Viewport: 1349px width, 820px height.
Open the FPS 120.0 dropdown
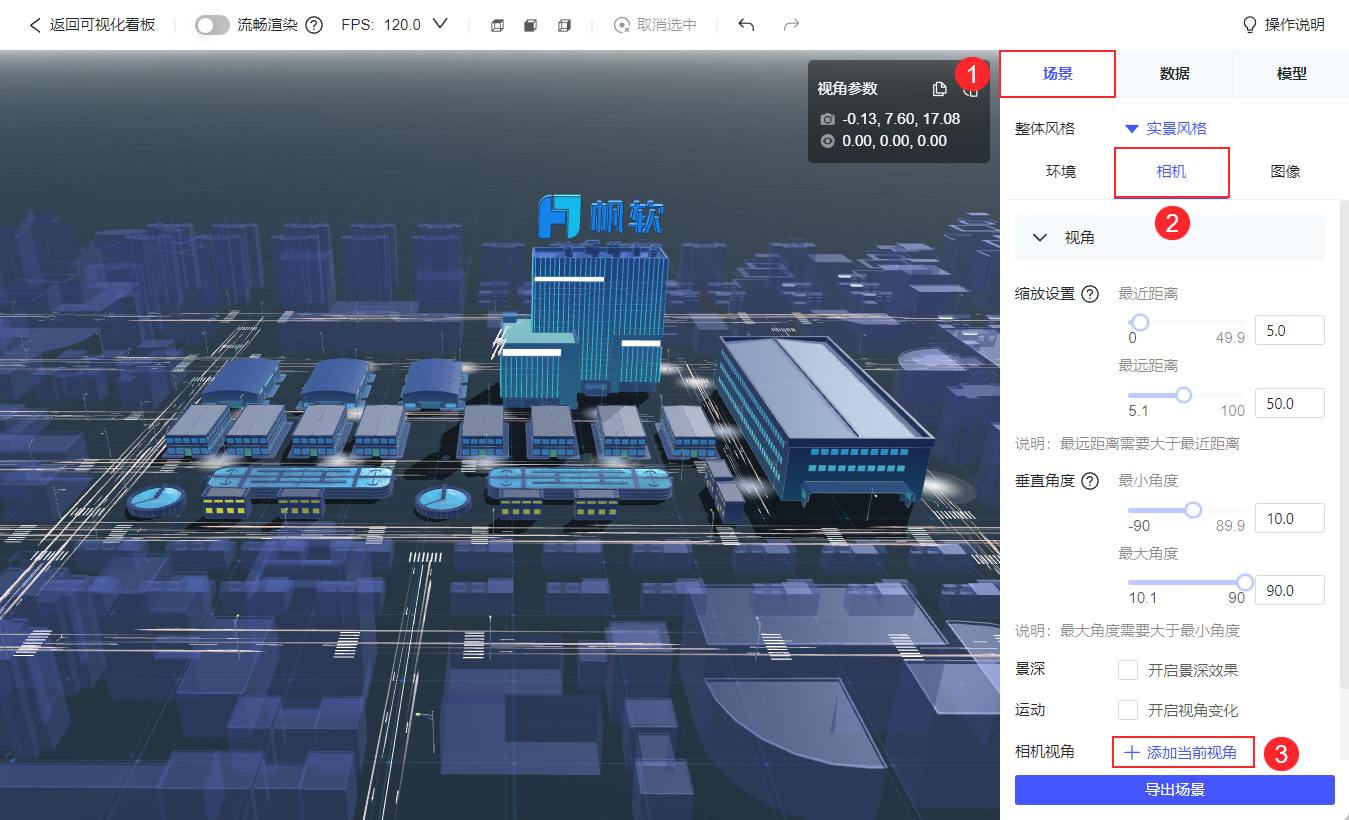coord(439,24)
